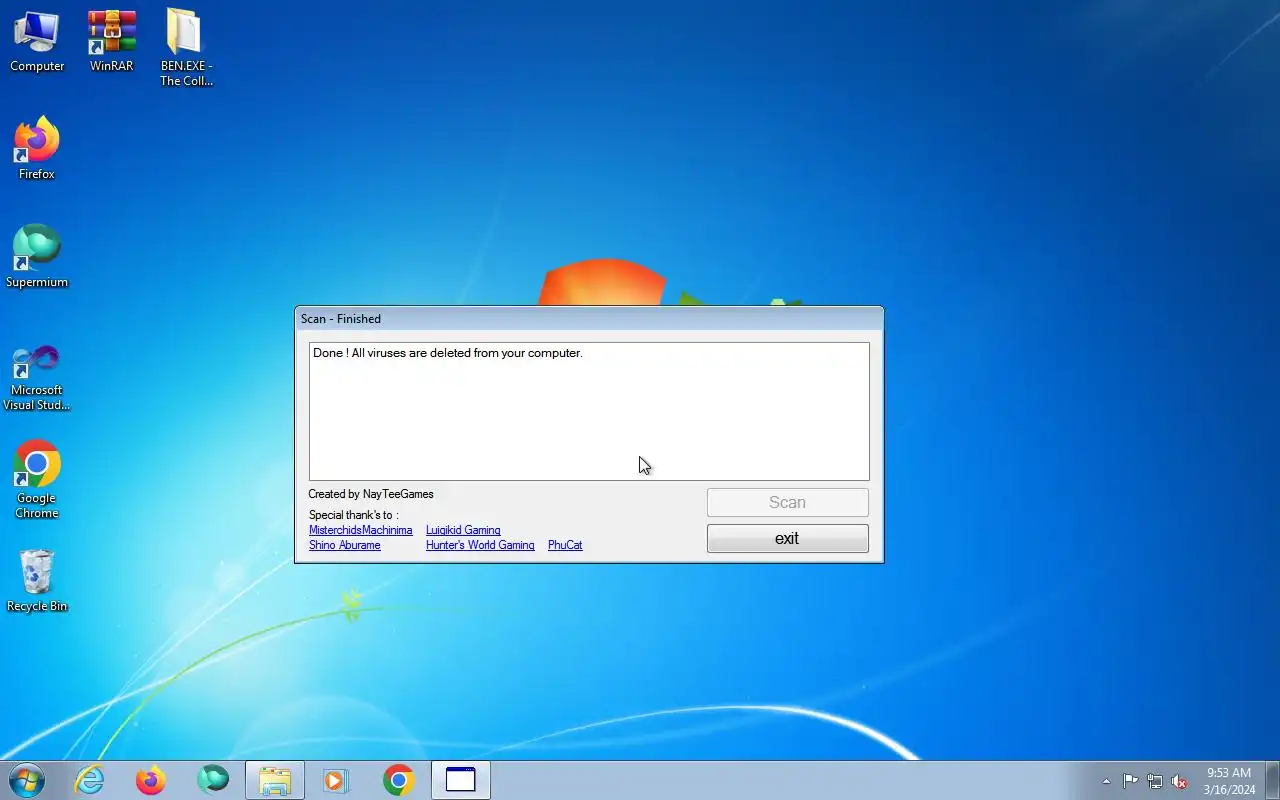
Task: Click the Supermium taskbar icon
Action: point(213,780)
